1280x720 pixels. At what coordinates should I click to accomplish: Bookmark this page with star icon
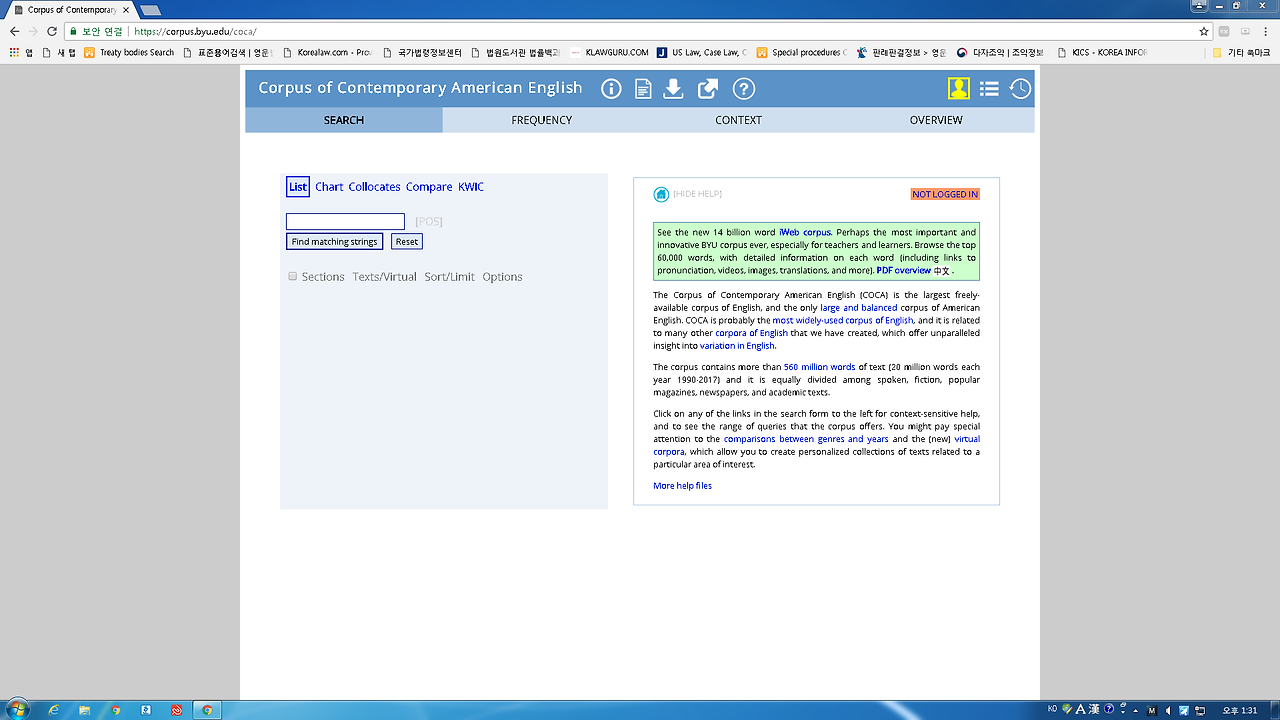[1204, 31]
